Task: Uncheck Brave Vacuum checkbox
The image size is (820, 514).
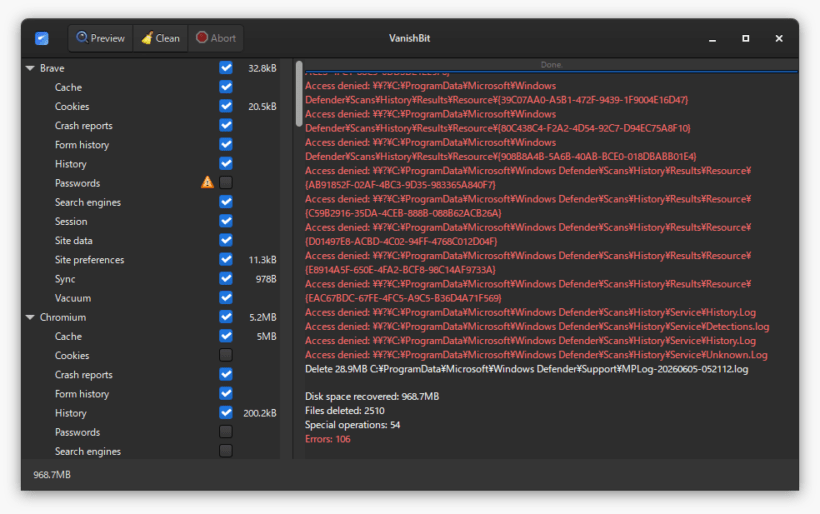Action: (226, 298)
